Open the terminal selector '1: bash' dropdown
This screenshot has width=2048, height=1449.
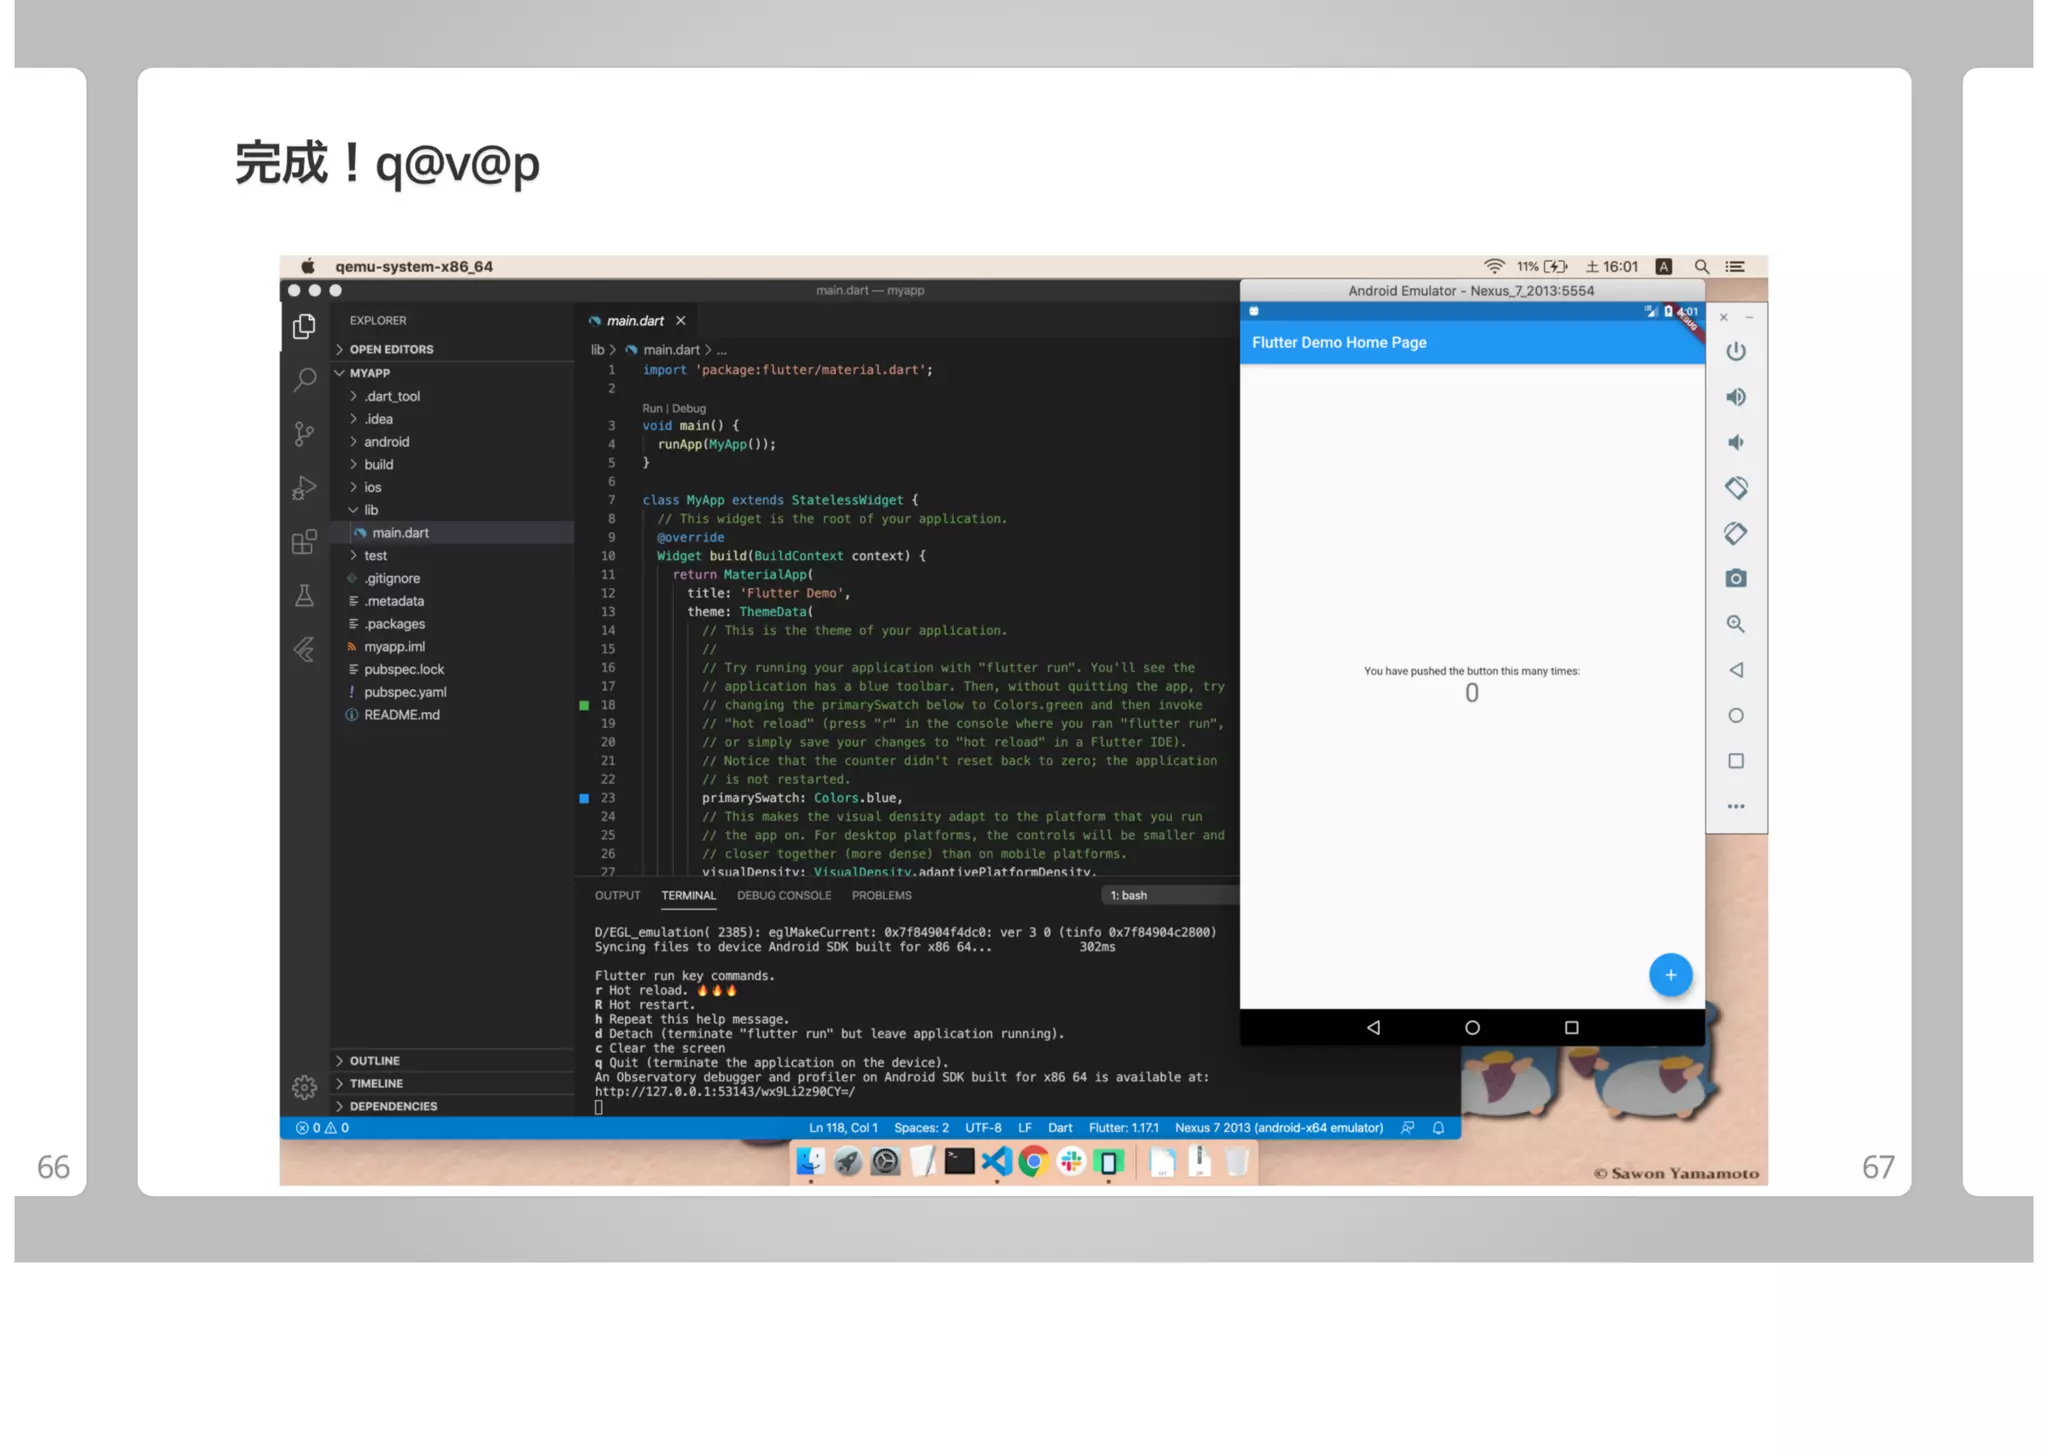click(x=1169, y=896)
